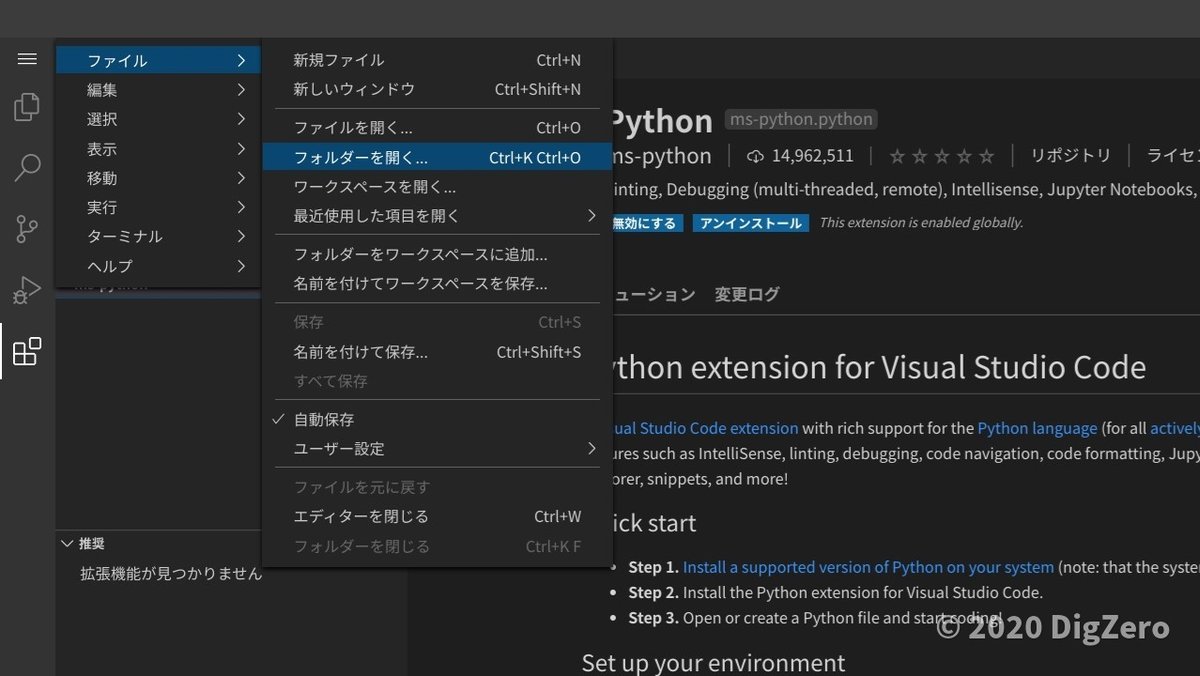
Task: Open the Explorer view icon
Action: pyautogui.click(x=27, y=107)
